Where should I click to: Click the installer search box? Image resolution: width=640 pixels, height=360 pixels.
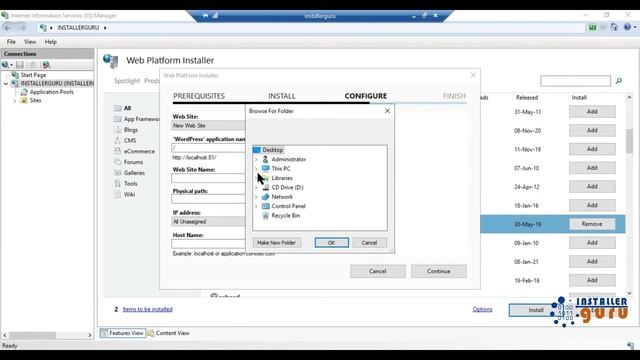click(575, 81)
